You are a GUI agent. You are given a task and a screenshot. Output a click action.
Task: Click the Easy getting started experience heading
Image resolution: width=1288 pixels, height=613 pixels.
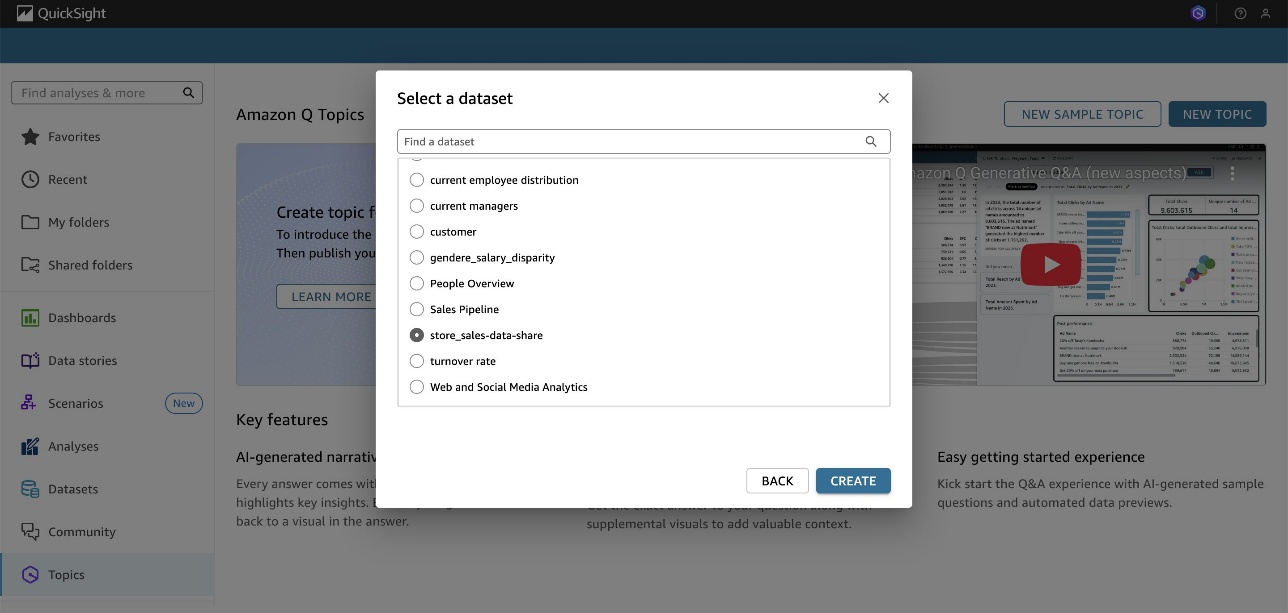tap(1041, 457)
